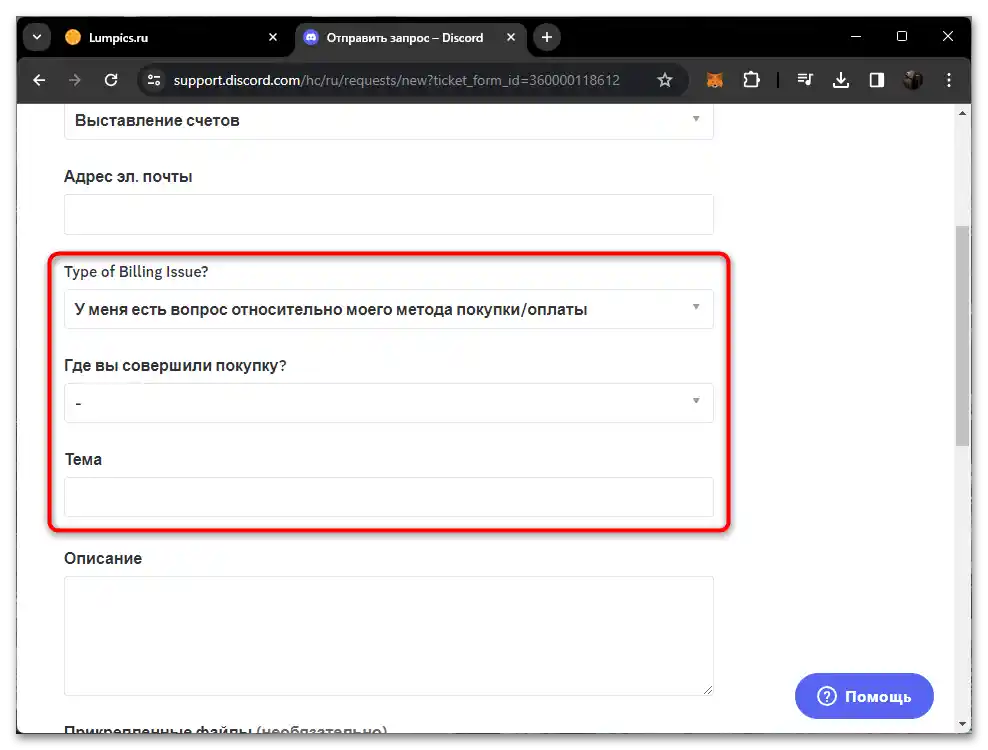Click into the Тема input field

coord(388,497)
